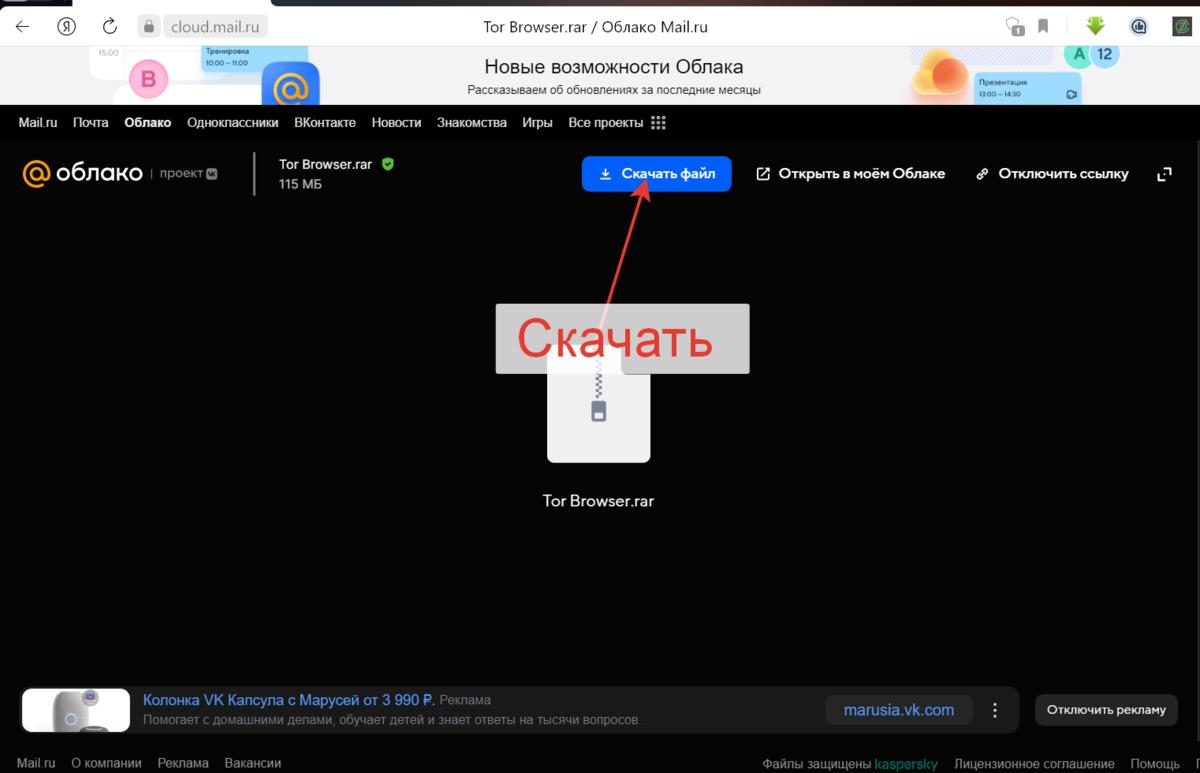Click Скачать файл button
1200x773 pixels.
point(656,174)
